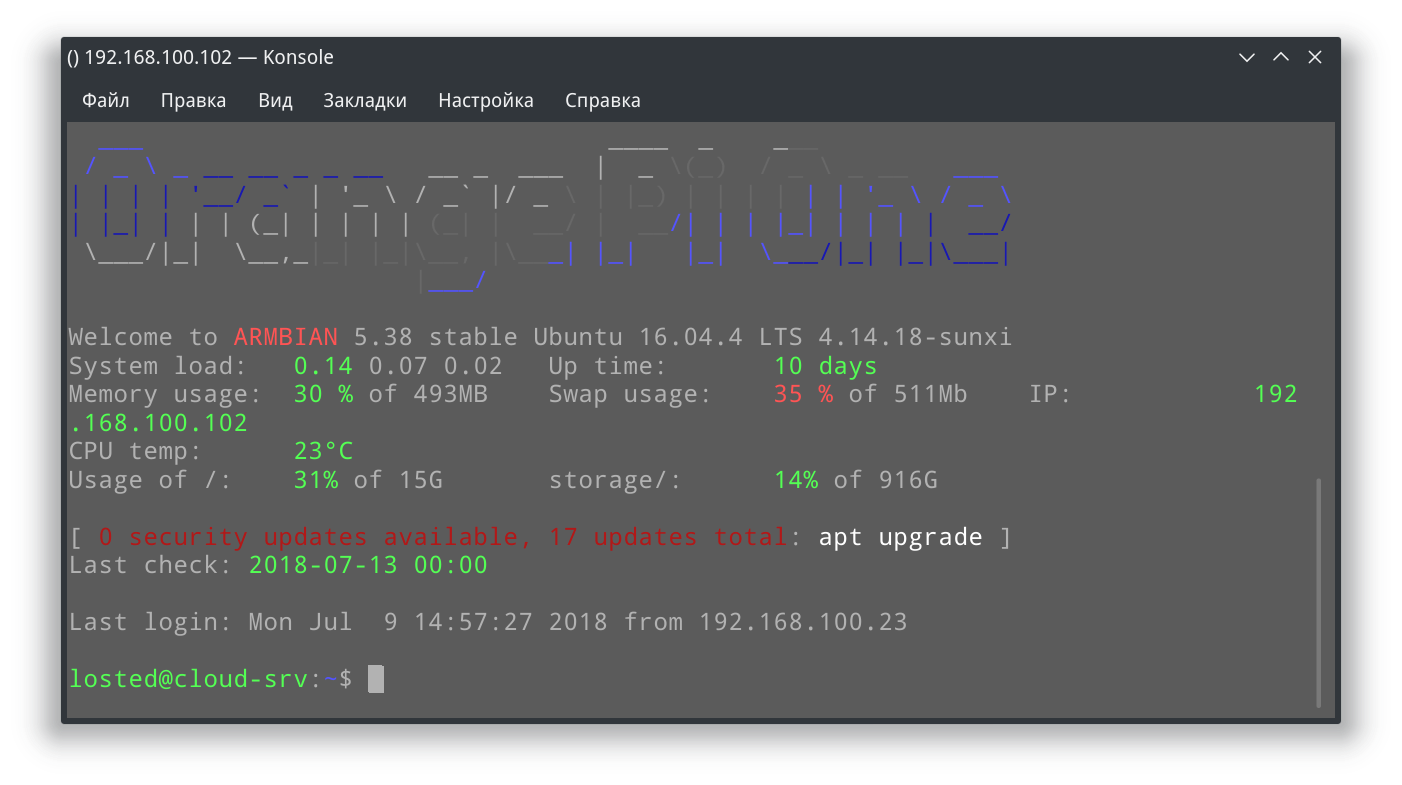Click the 'of 916G' storage size text
The width and height of the screenshot is (1402, 785).
(x=886, y=480)
